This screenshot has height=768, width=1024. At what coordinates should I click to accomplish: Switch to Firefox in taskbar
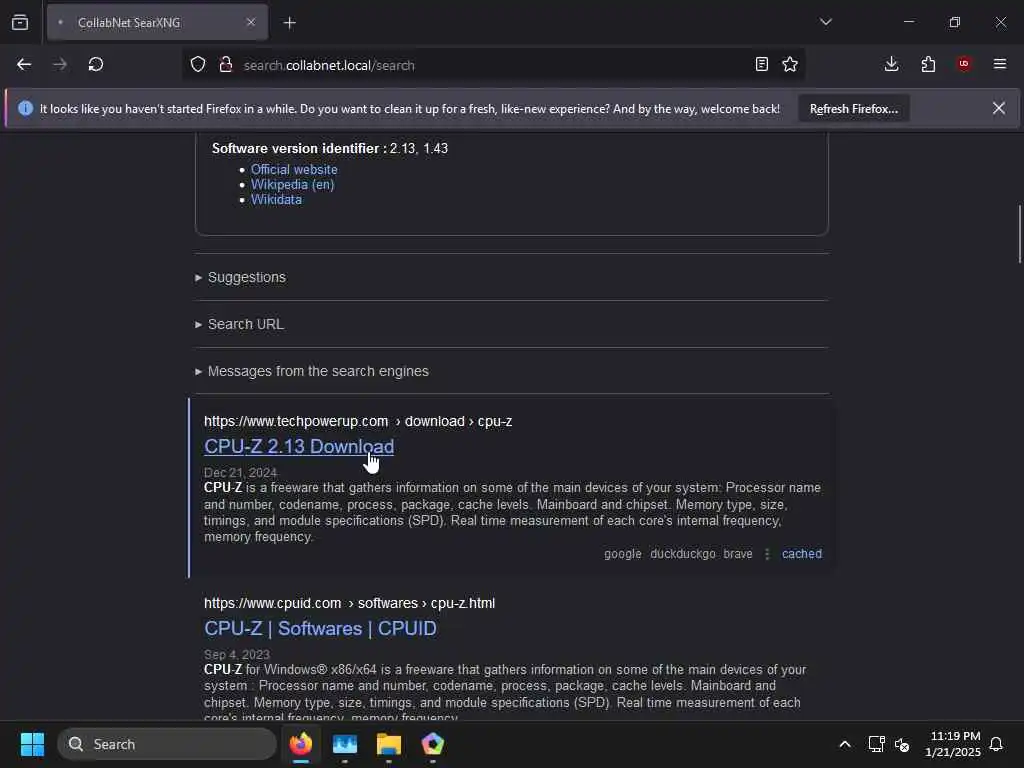tap(301, 744)
